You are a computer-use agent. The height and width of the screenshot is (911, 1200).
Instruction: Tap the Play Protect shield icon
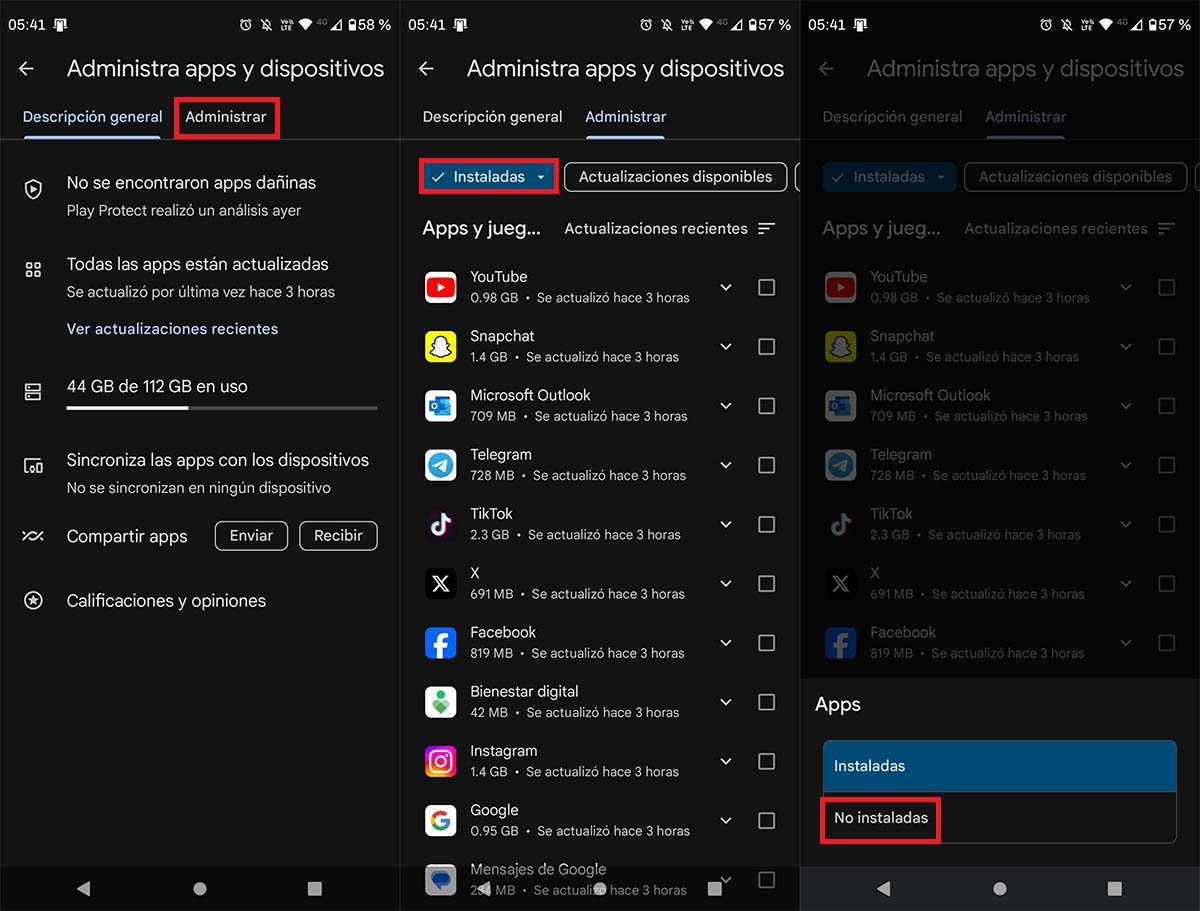[33, 187]
